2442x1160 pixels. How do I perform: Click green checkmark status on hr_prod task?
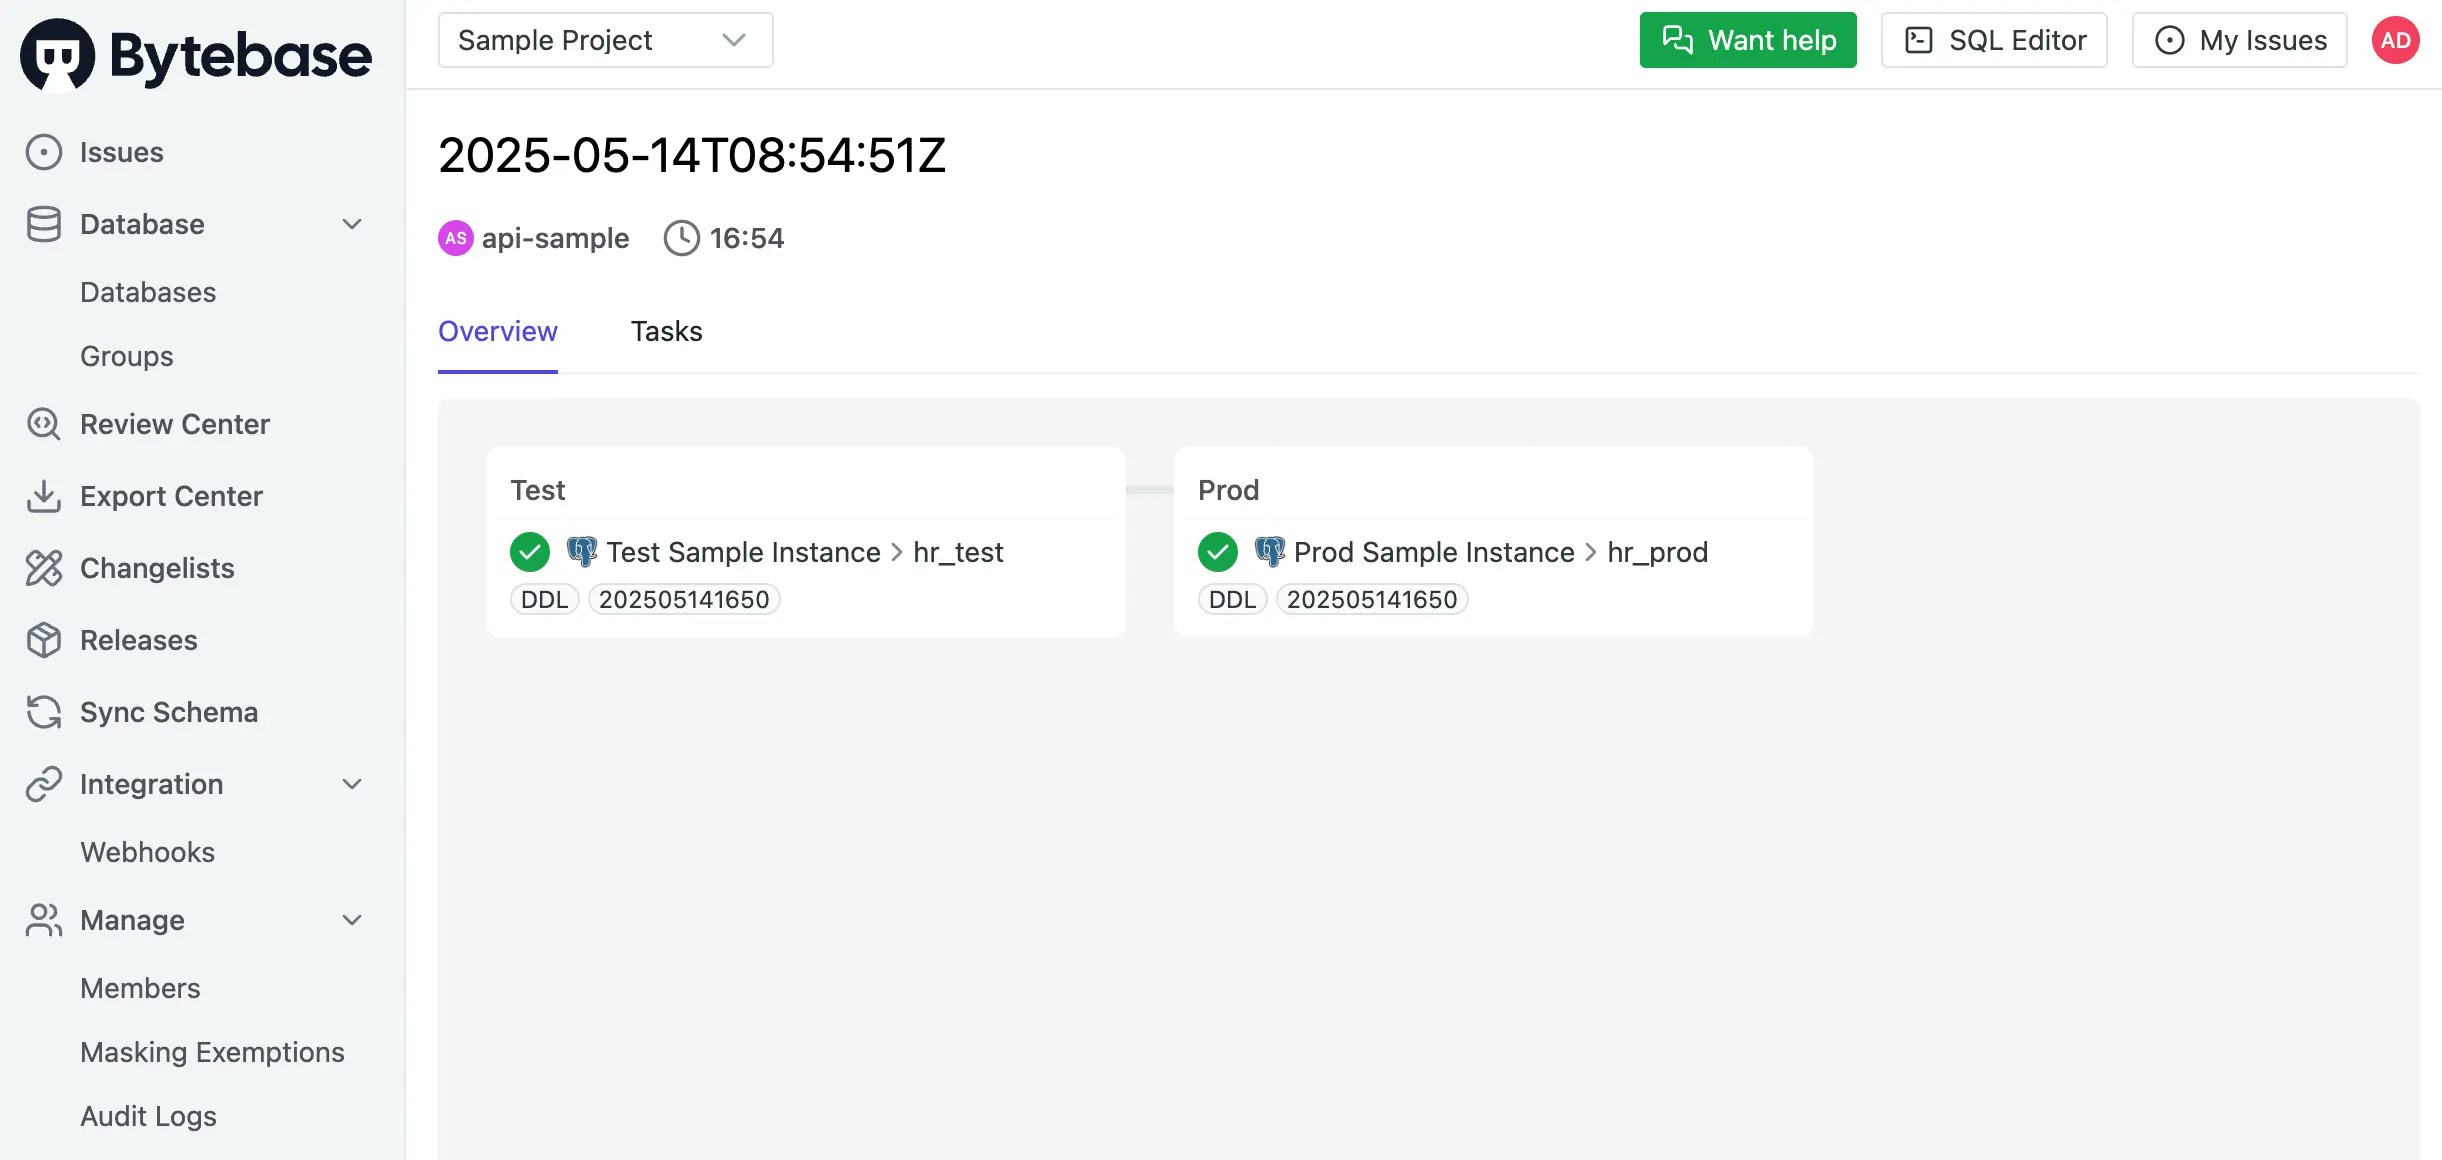click(1218, 552)
